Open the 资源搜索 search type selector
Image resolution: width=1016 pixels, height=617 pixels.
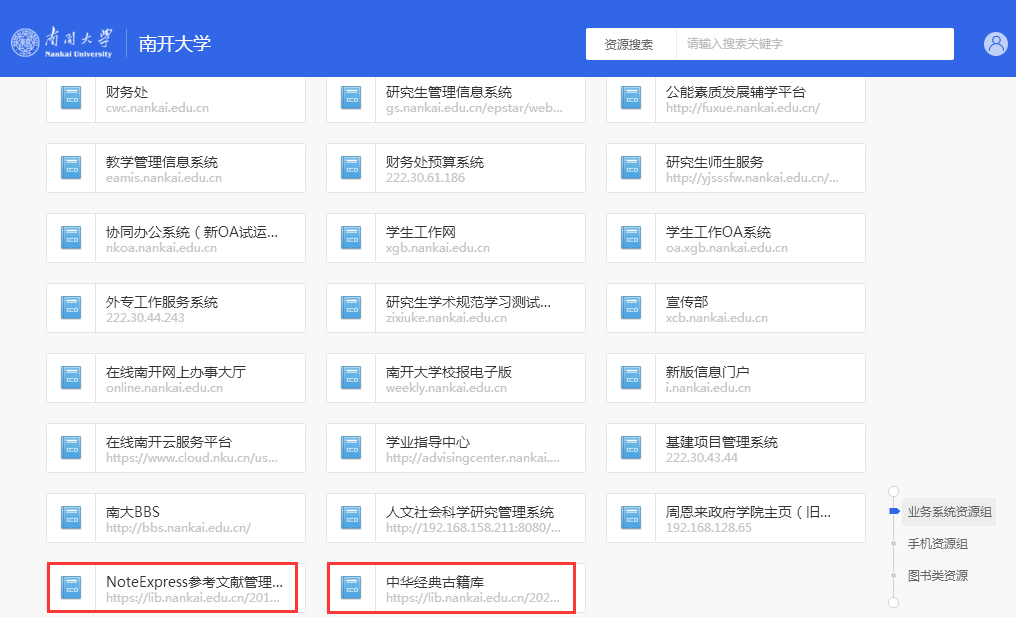(629, 44)
